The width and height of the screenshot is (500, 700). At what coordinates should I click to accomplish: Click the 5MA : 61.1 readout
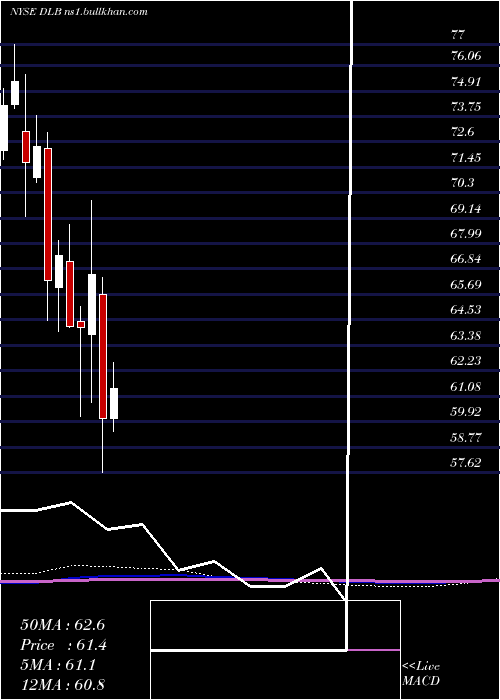coord(58,665)
